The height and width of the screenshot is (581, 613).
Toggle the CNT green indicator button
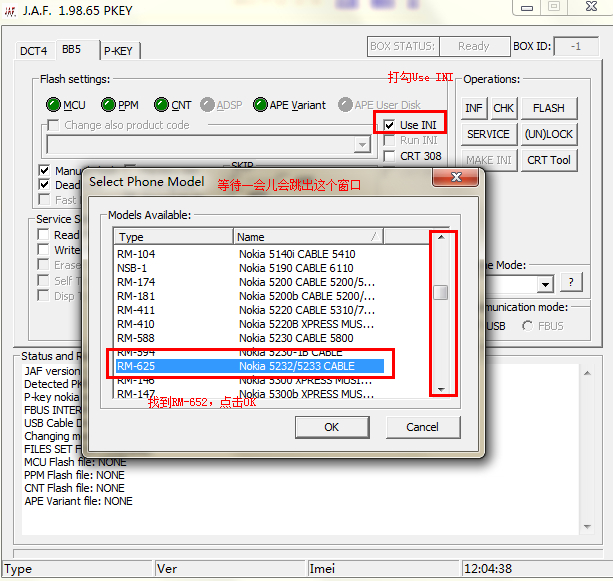click(161, 105)
